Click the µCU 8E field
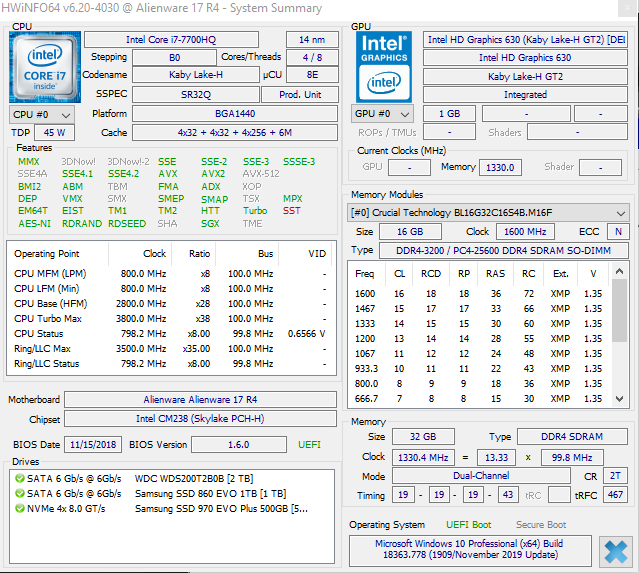 (x=312, y=75)
